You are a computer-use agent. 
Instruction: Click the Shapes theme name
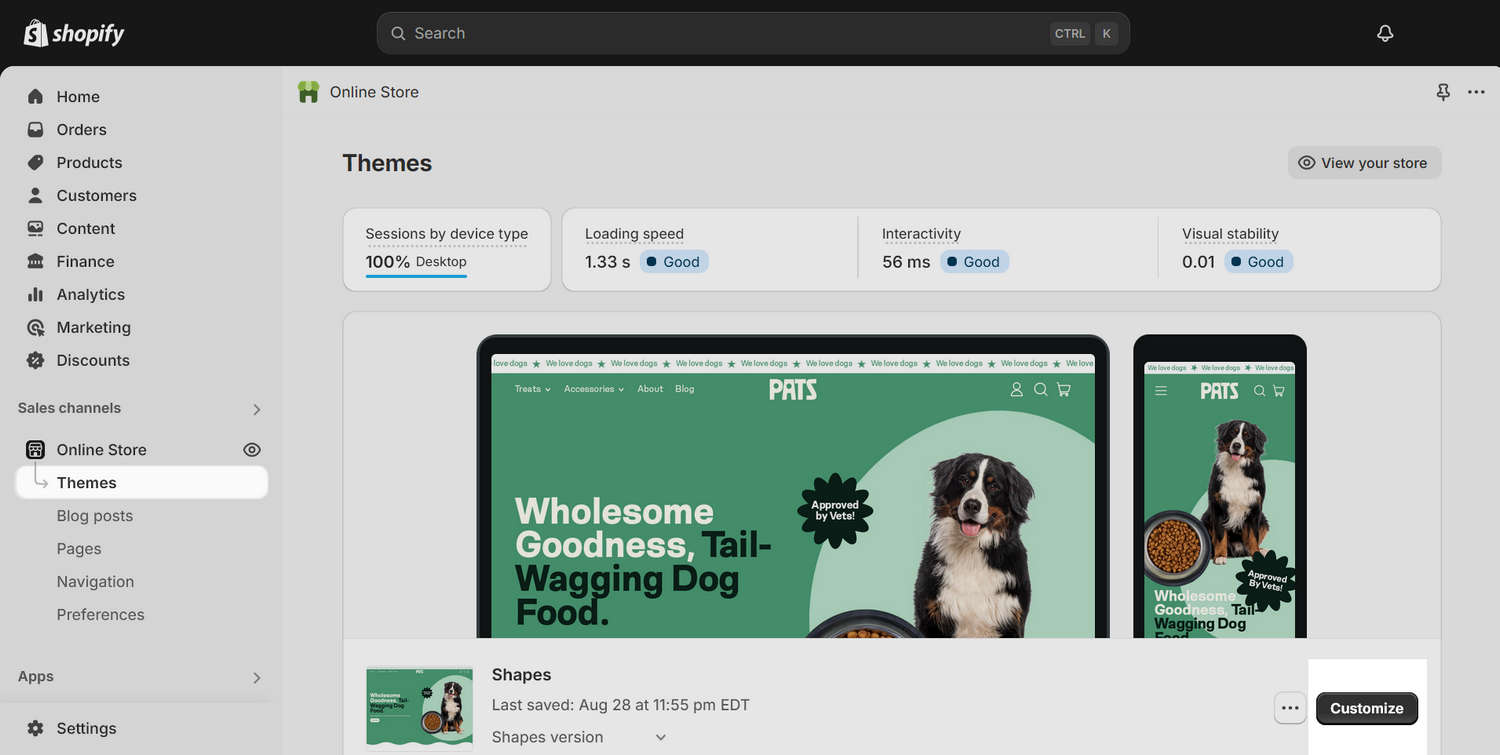pos(521,675)
